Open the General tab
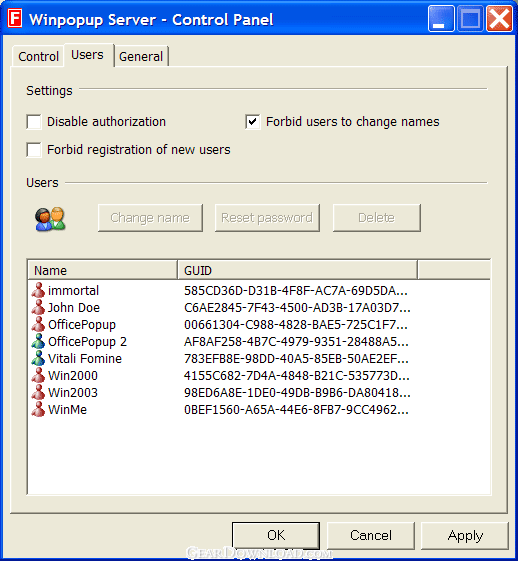Viewport: 518px width, 561px height. click(x=141, y=57)
